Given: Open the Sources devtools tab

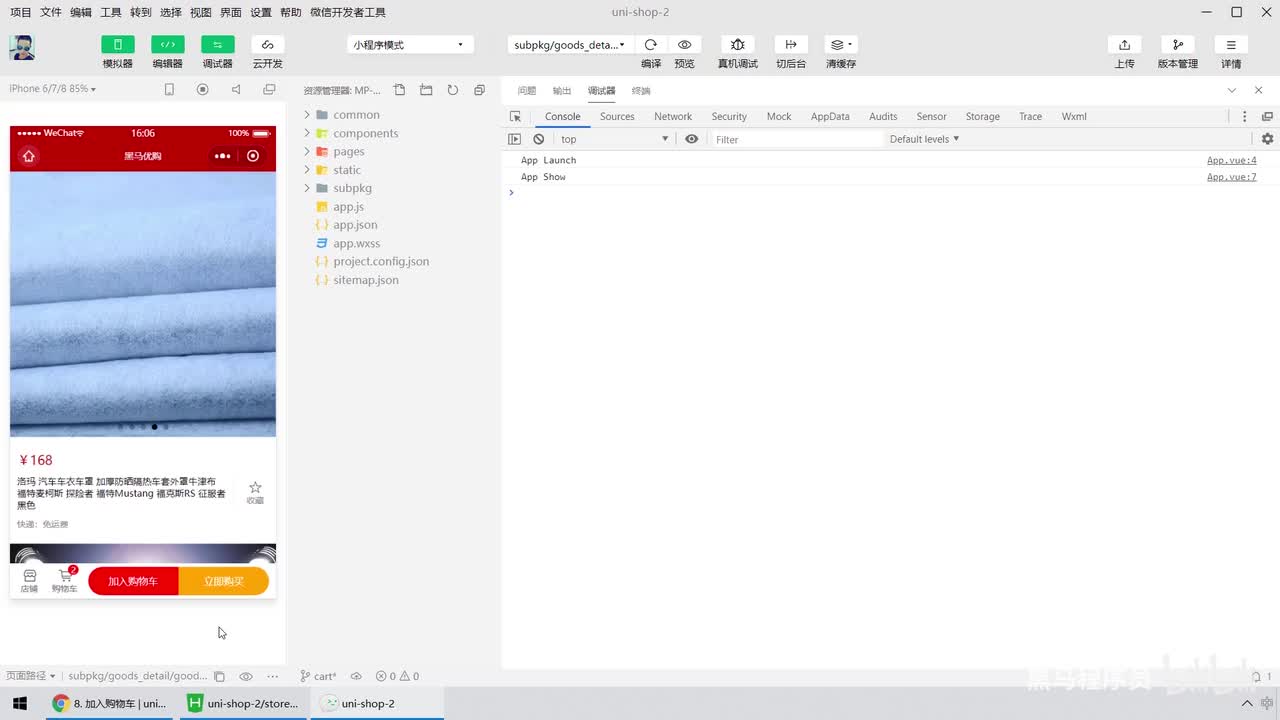Looking at the screenshot, I should [x=617, y=116].
